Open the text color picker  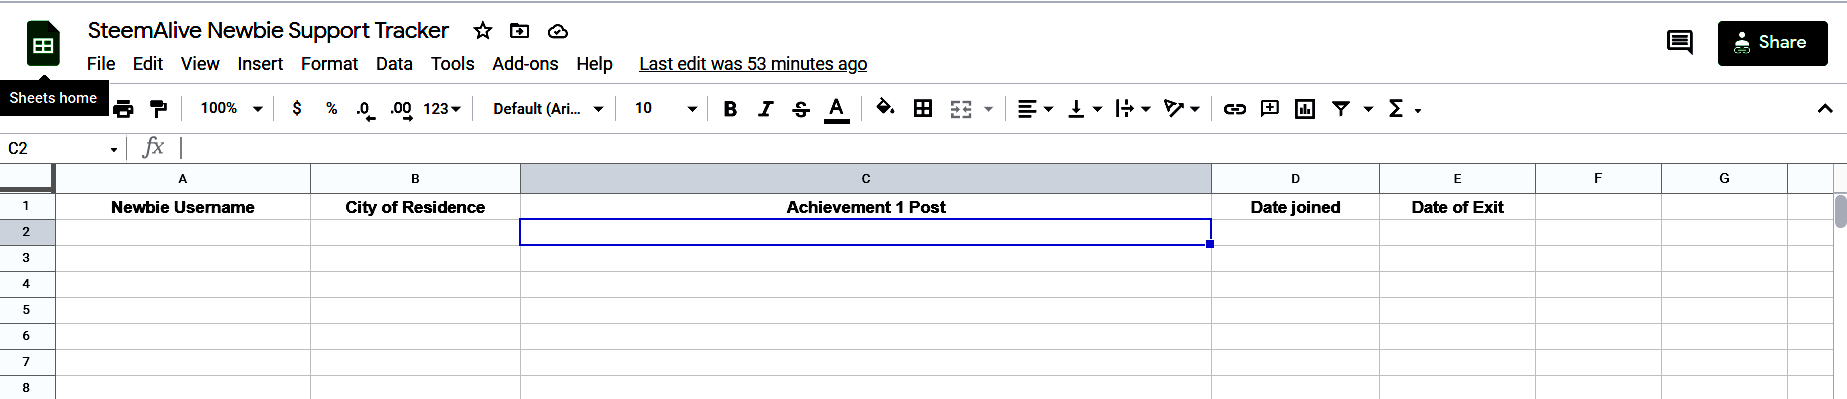[837, 108]
